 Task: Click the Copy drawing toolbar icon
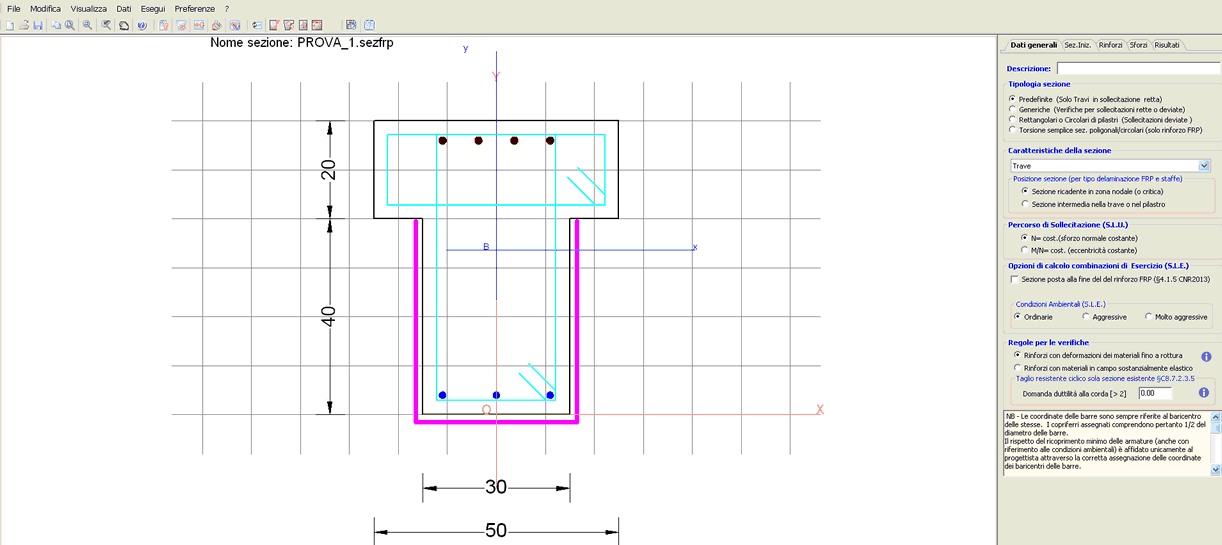tap(56, 25)
